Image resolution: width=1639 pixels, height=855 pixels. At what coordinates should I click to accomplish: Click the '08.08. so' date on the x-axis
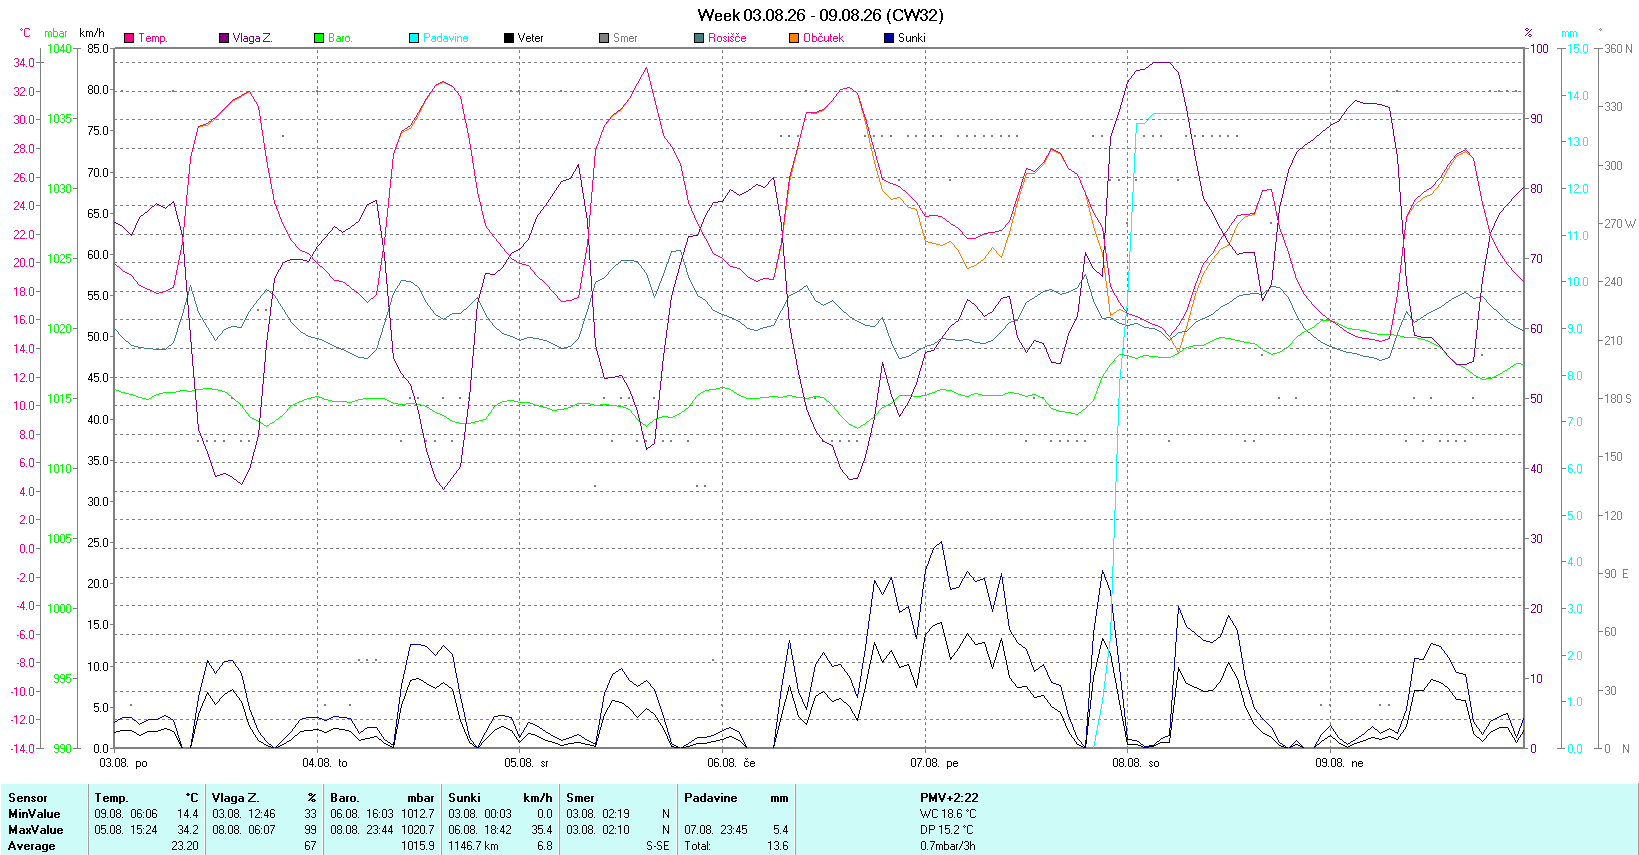click(1136, 763)
